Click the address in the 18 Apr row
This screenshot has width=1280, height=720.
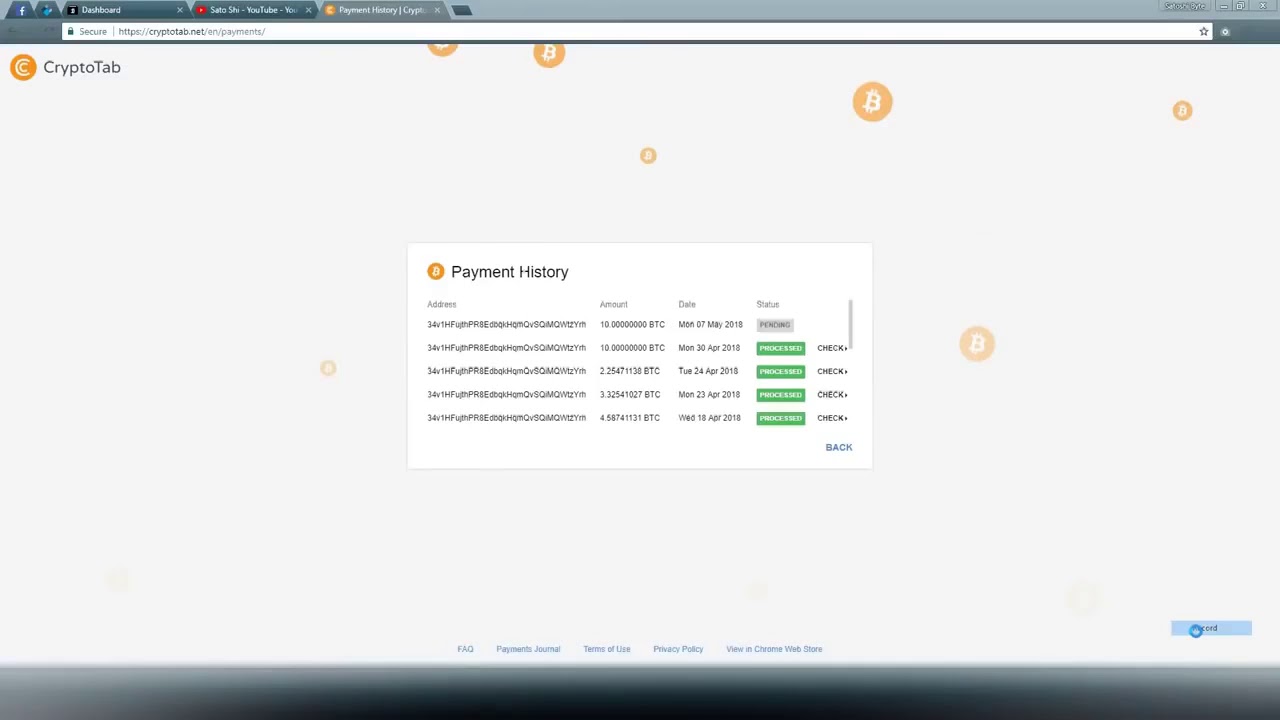[x=507, y=418]
